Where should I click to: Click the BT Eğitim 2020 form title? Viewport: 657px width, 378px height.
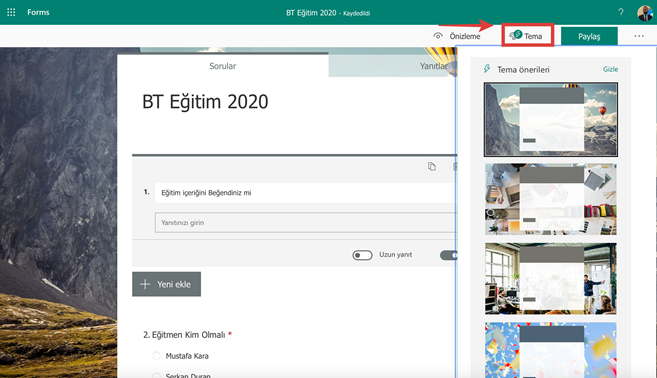205,102
